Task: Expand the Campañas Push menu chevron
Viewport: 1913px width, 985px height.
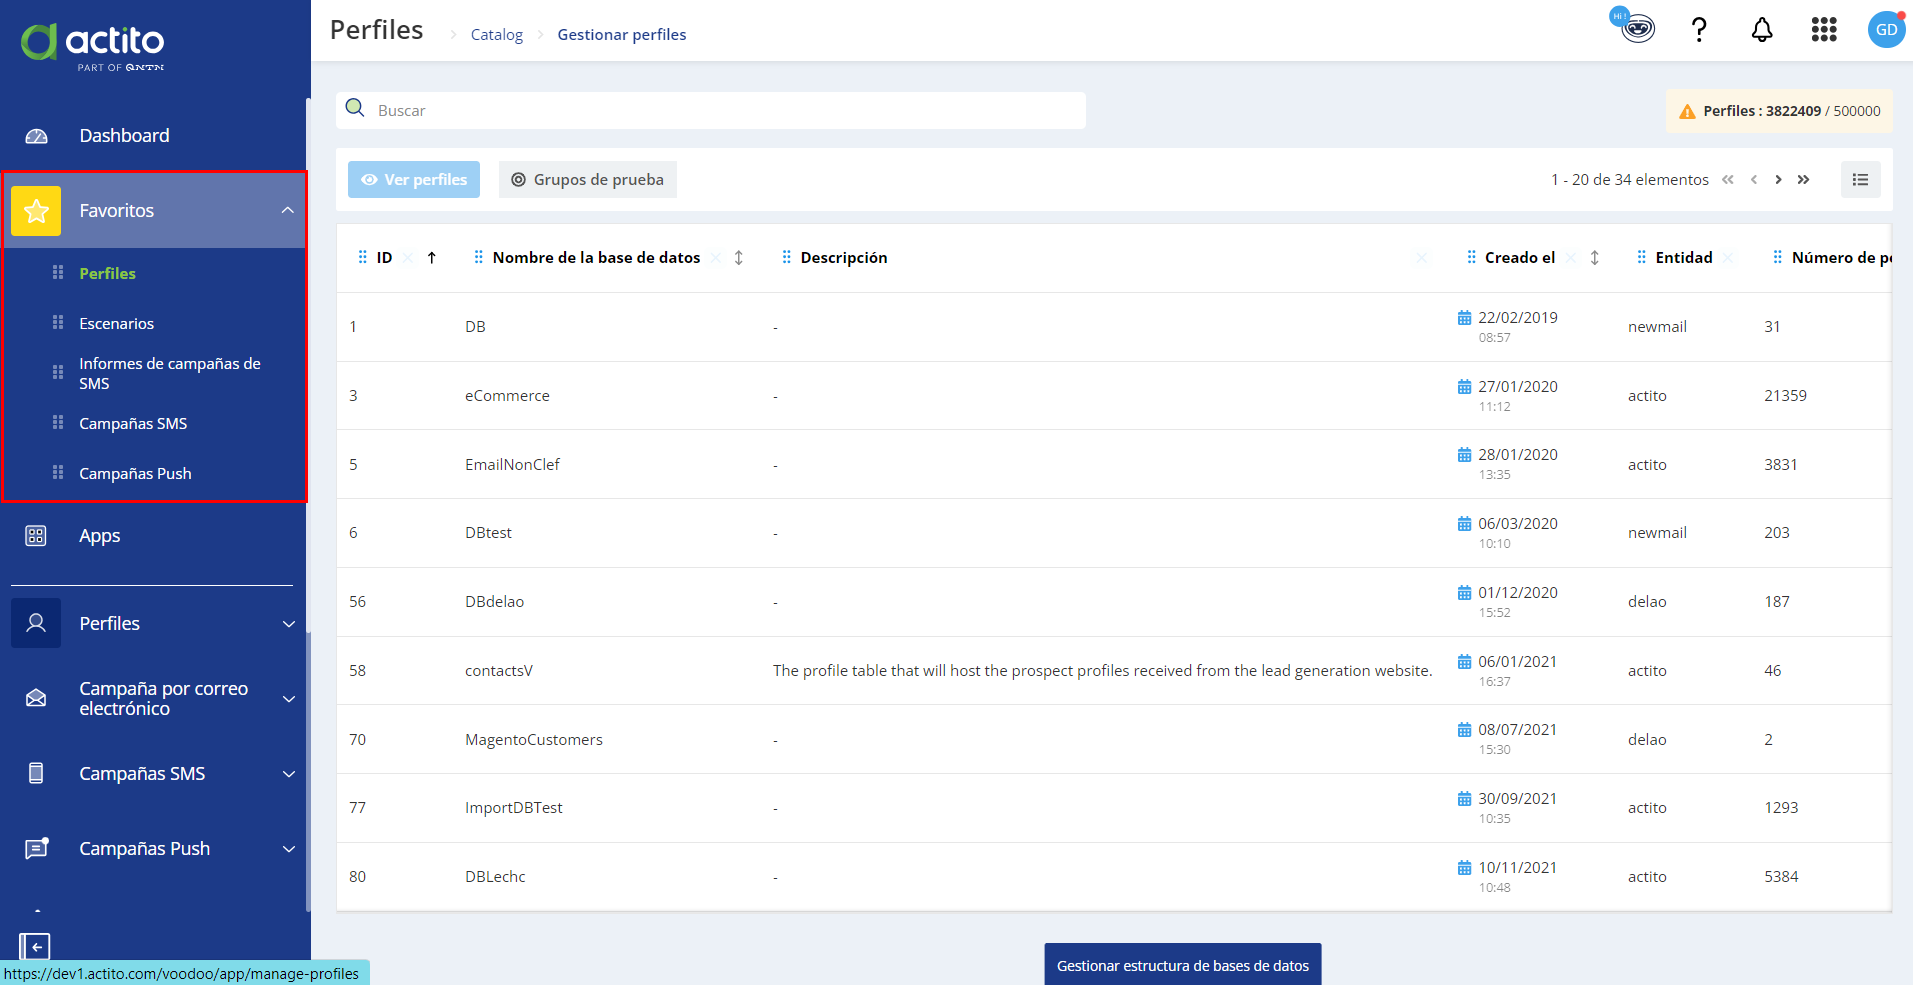Action: coord(289,849)
